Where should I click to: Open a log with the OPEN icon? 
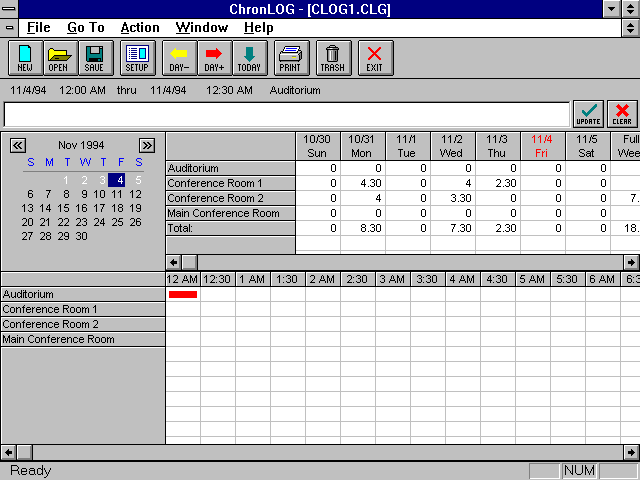[x=58, y=59]
